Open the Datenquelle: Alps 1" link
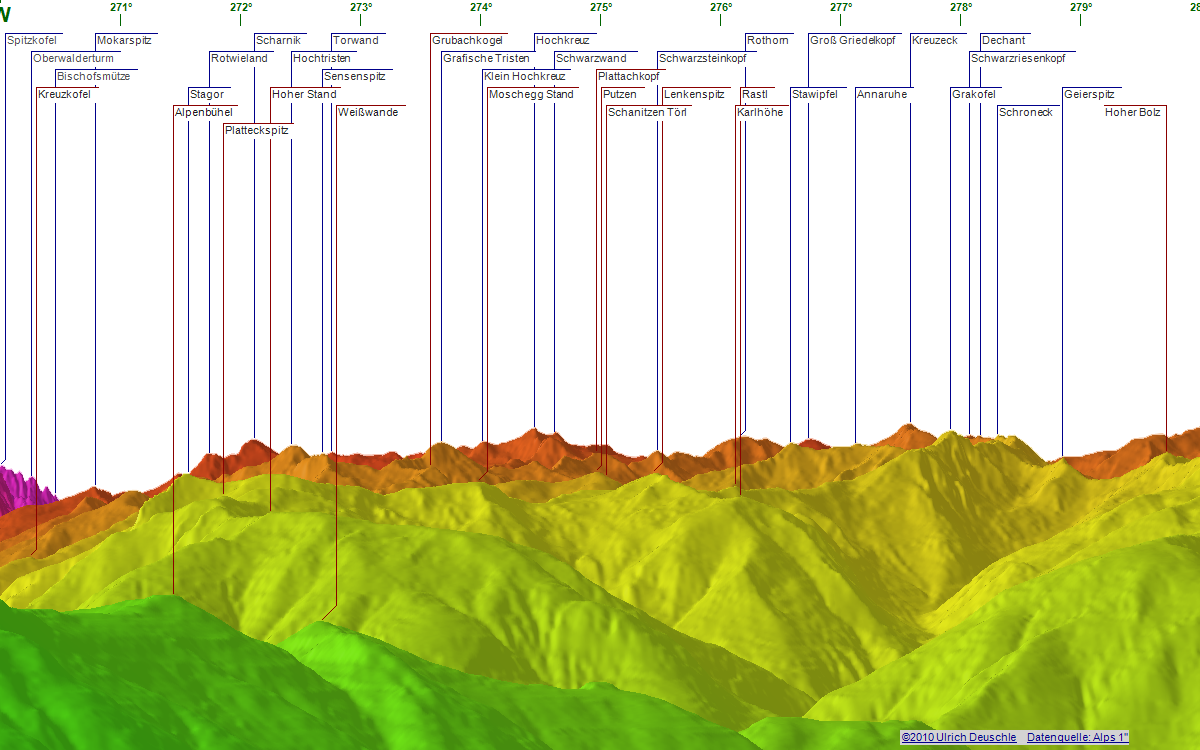The height and width of the screenshot is (750, 1200). (x=1077, y=737)
